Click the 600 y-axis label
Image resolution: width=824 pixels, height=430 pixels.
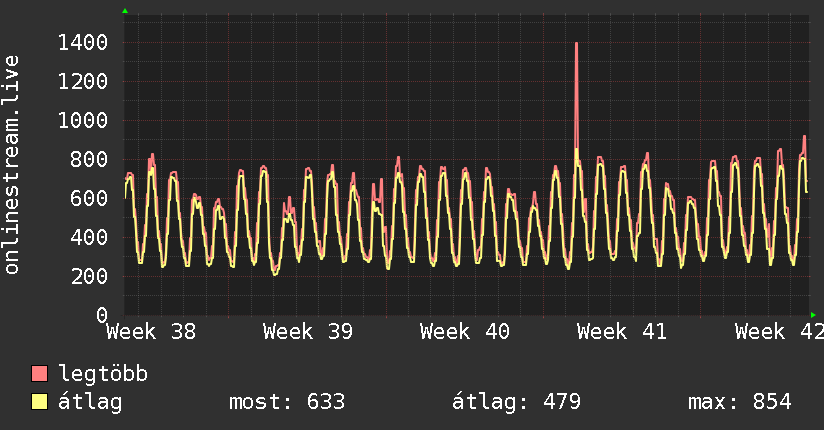(x=89, y=198)
